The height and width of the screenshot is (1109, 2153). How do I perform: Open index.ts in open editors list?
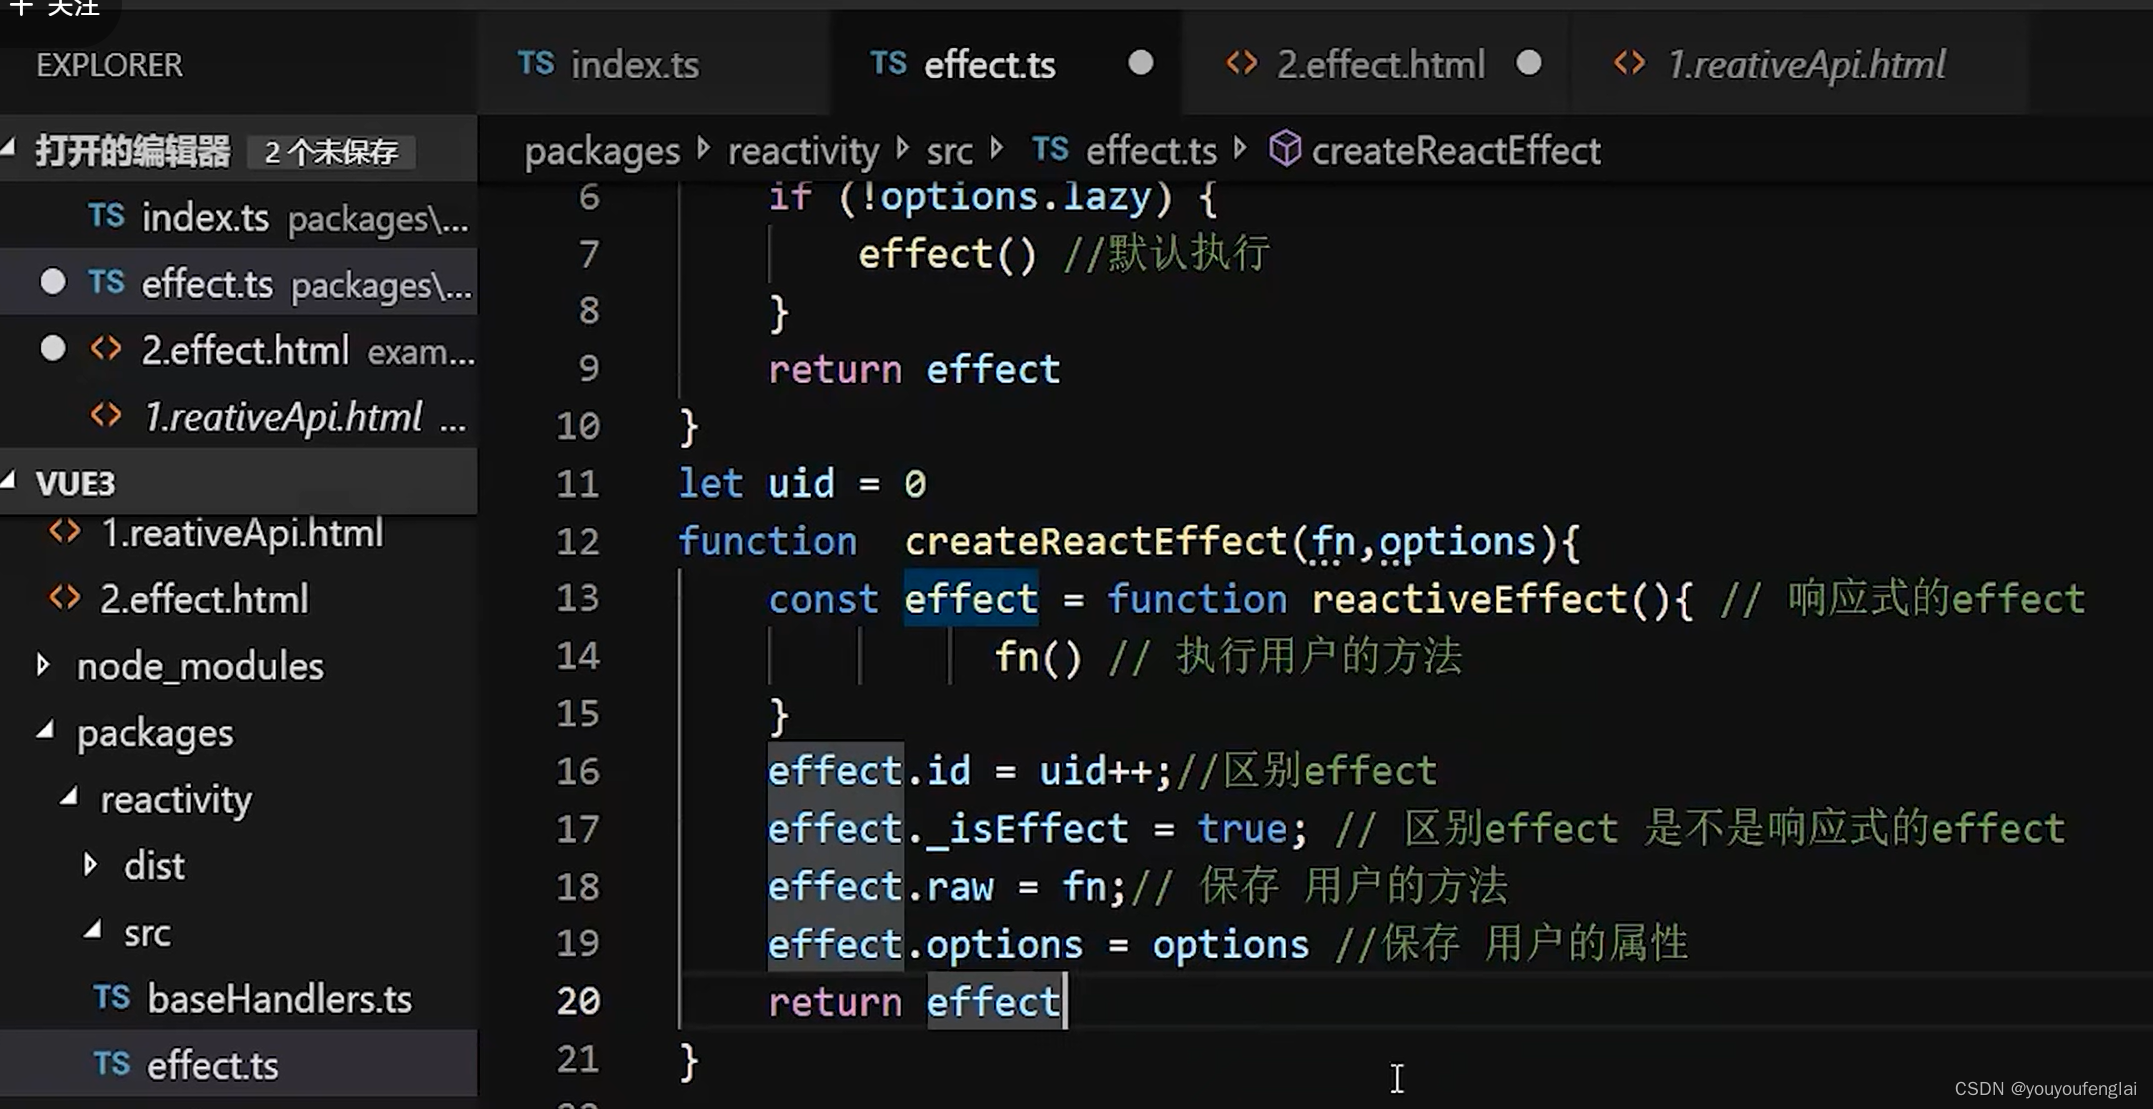(x=239, y=218)
